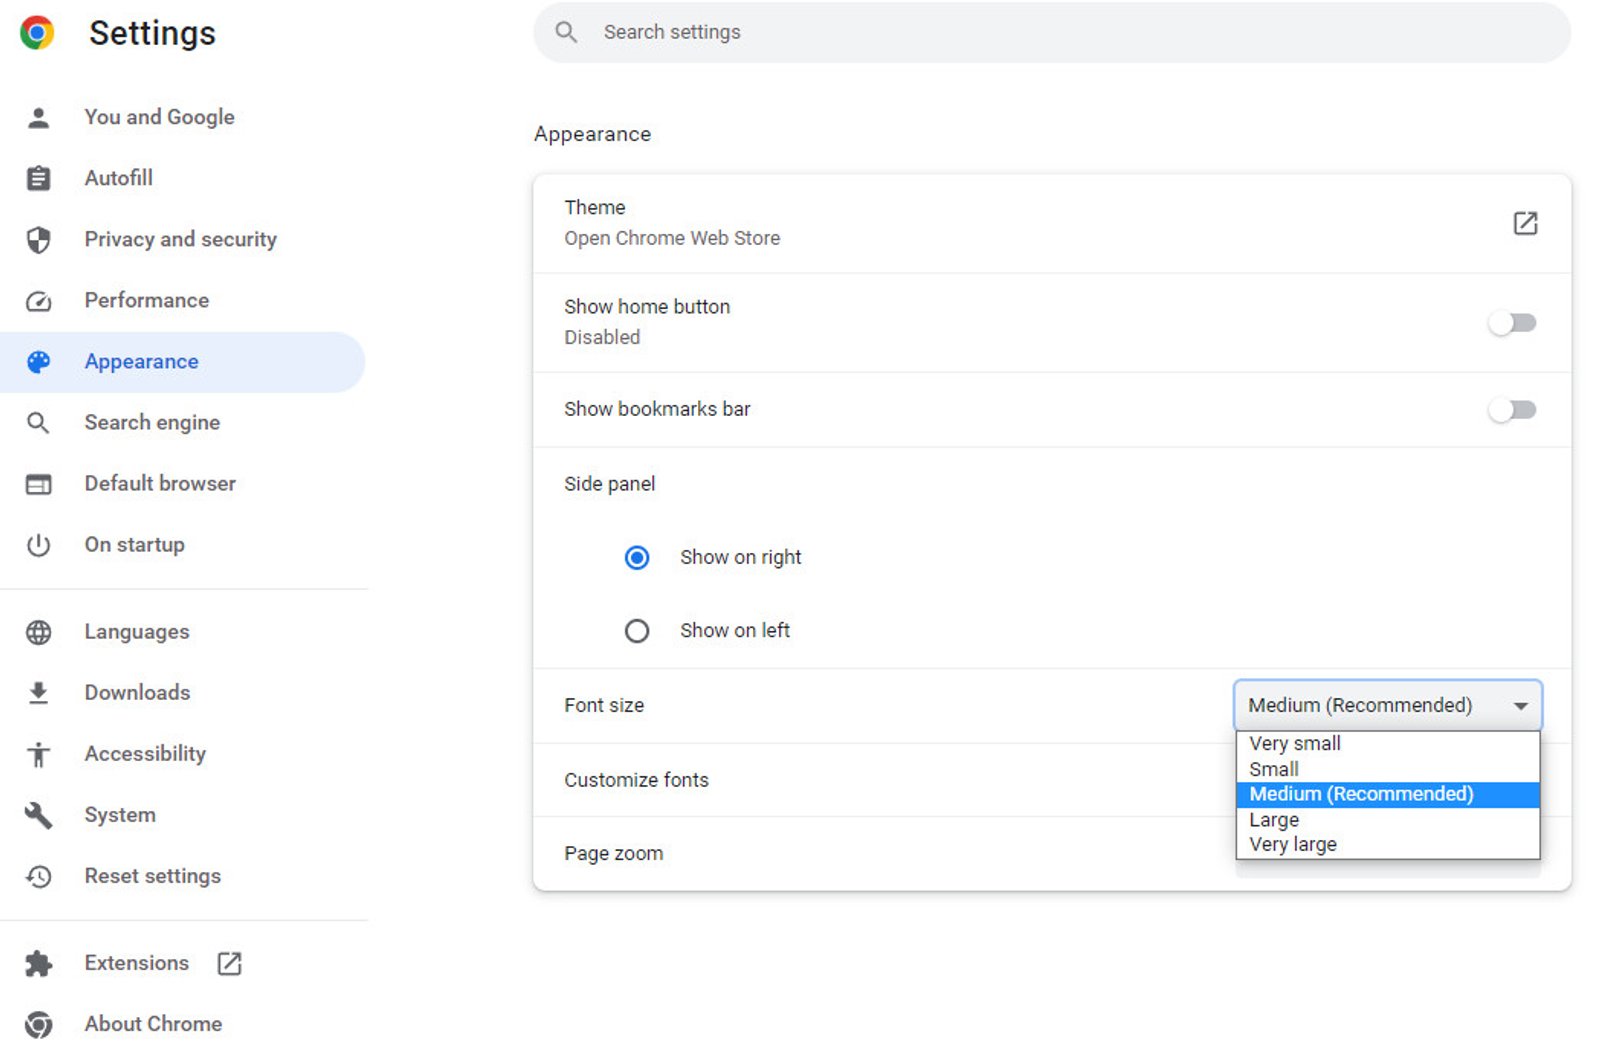Select the Appearance sidebar item
This screenshot has height=1058, width=1600.
tap(182, 362)
